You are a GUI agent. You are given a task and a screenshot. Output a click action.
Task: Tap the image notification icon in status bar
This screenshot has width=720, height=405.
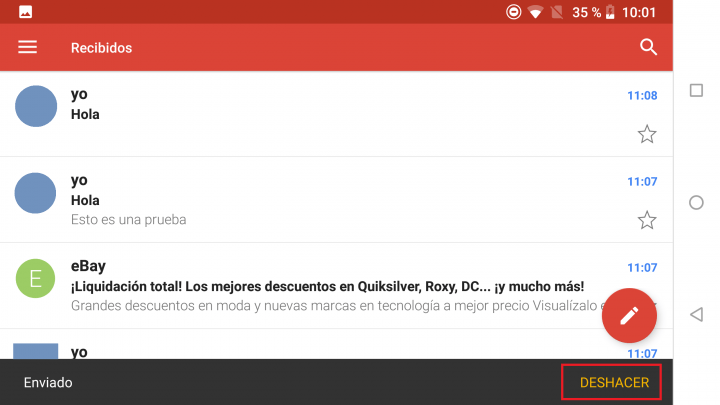pyautogui.click(x=26, y=12)
